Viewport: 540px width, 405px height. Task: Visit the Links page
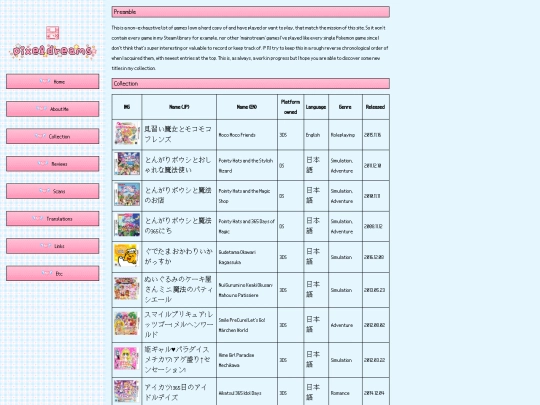(52, 246)
